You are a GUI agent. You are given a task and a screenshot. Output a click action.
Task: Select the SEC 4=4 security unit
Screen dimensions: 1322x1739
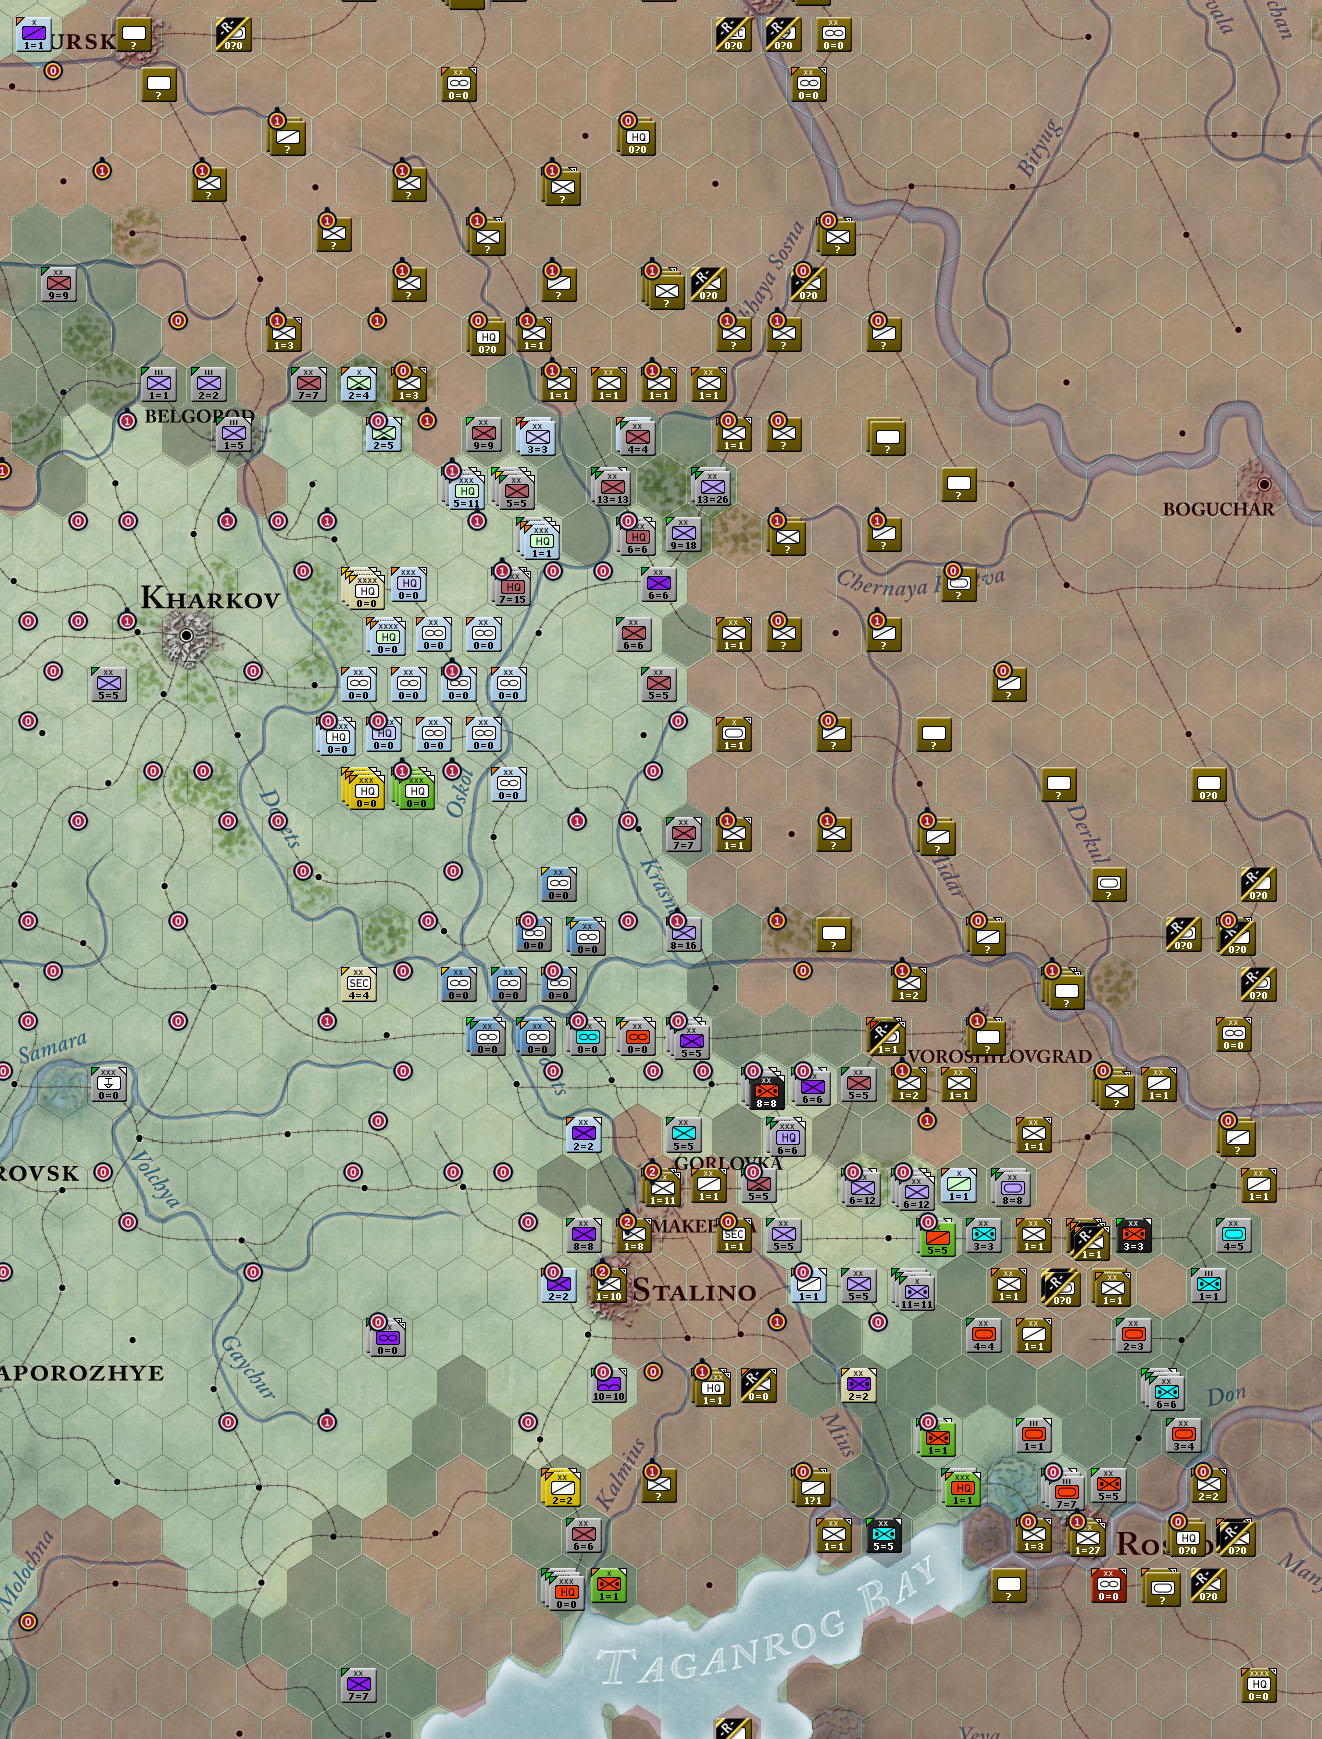[359, 984]
